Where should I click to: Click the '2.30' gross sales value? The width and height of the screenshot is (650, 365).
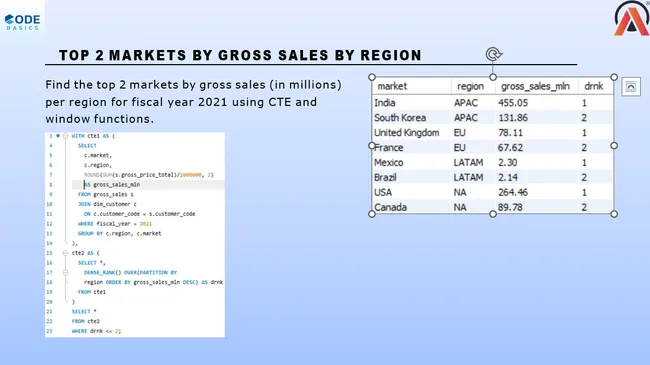click(508, 163)
